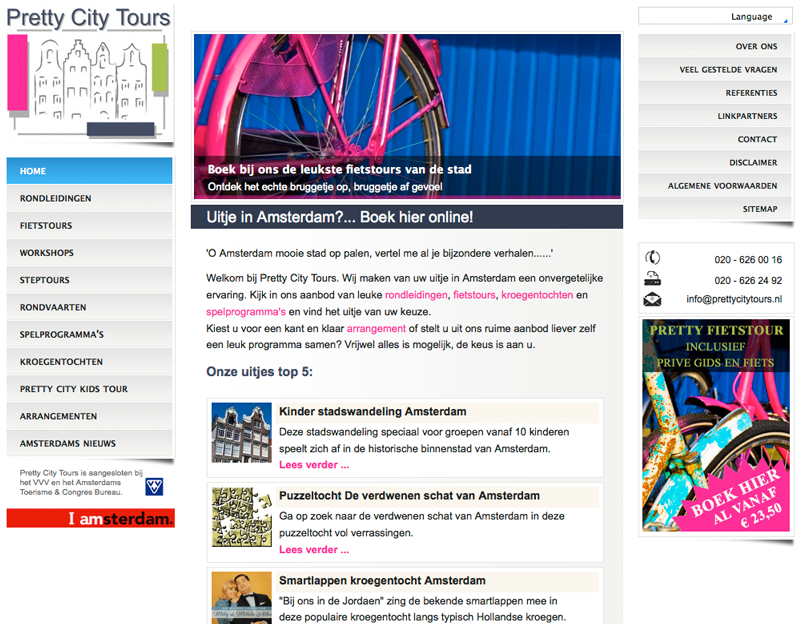This screenshot has width=800, height=624.
Task: Click the puzzle pieces thumbnail
Action: click(241, 517)
